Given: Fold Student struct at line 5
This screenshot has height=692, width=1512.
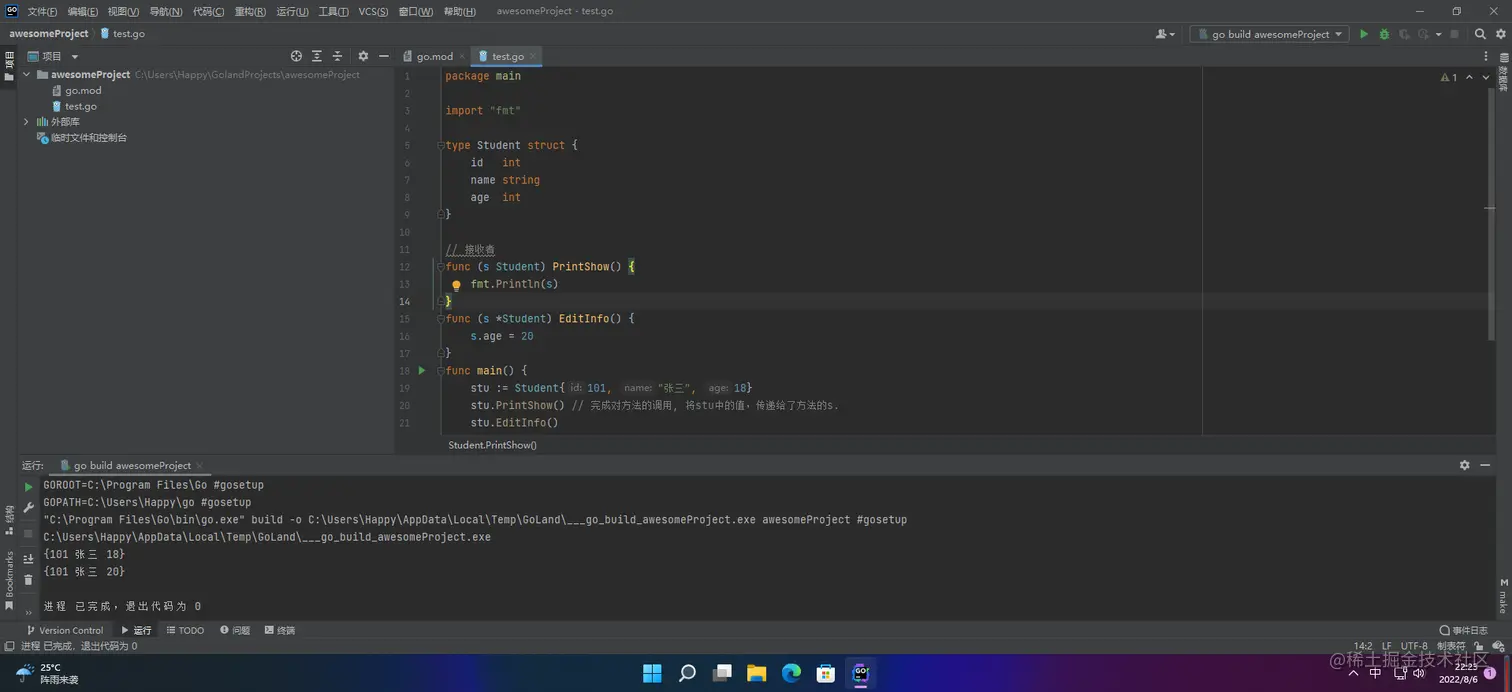Looking at the screenshot, I should 440,146.
